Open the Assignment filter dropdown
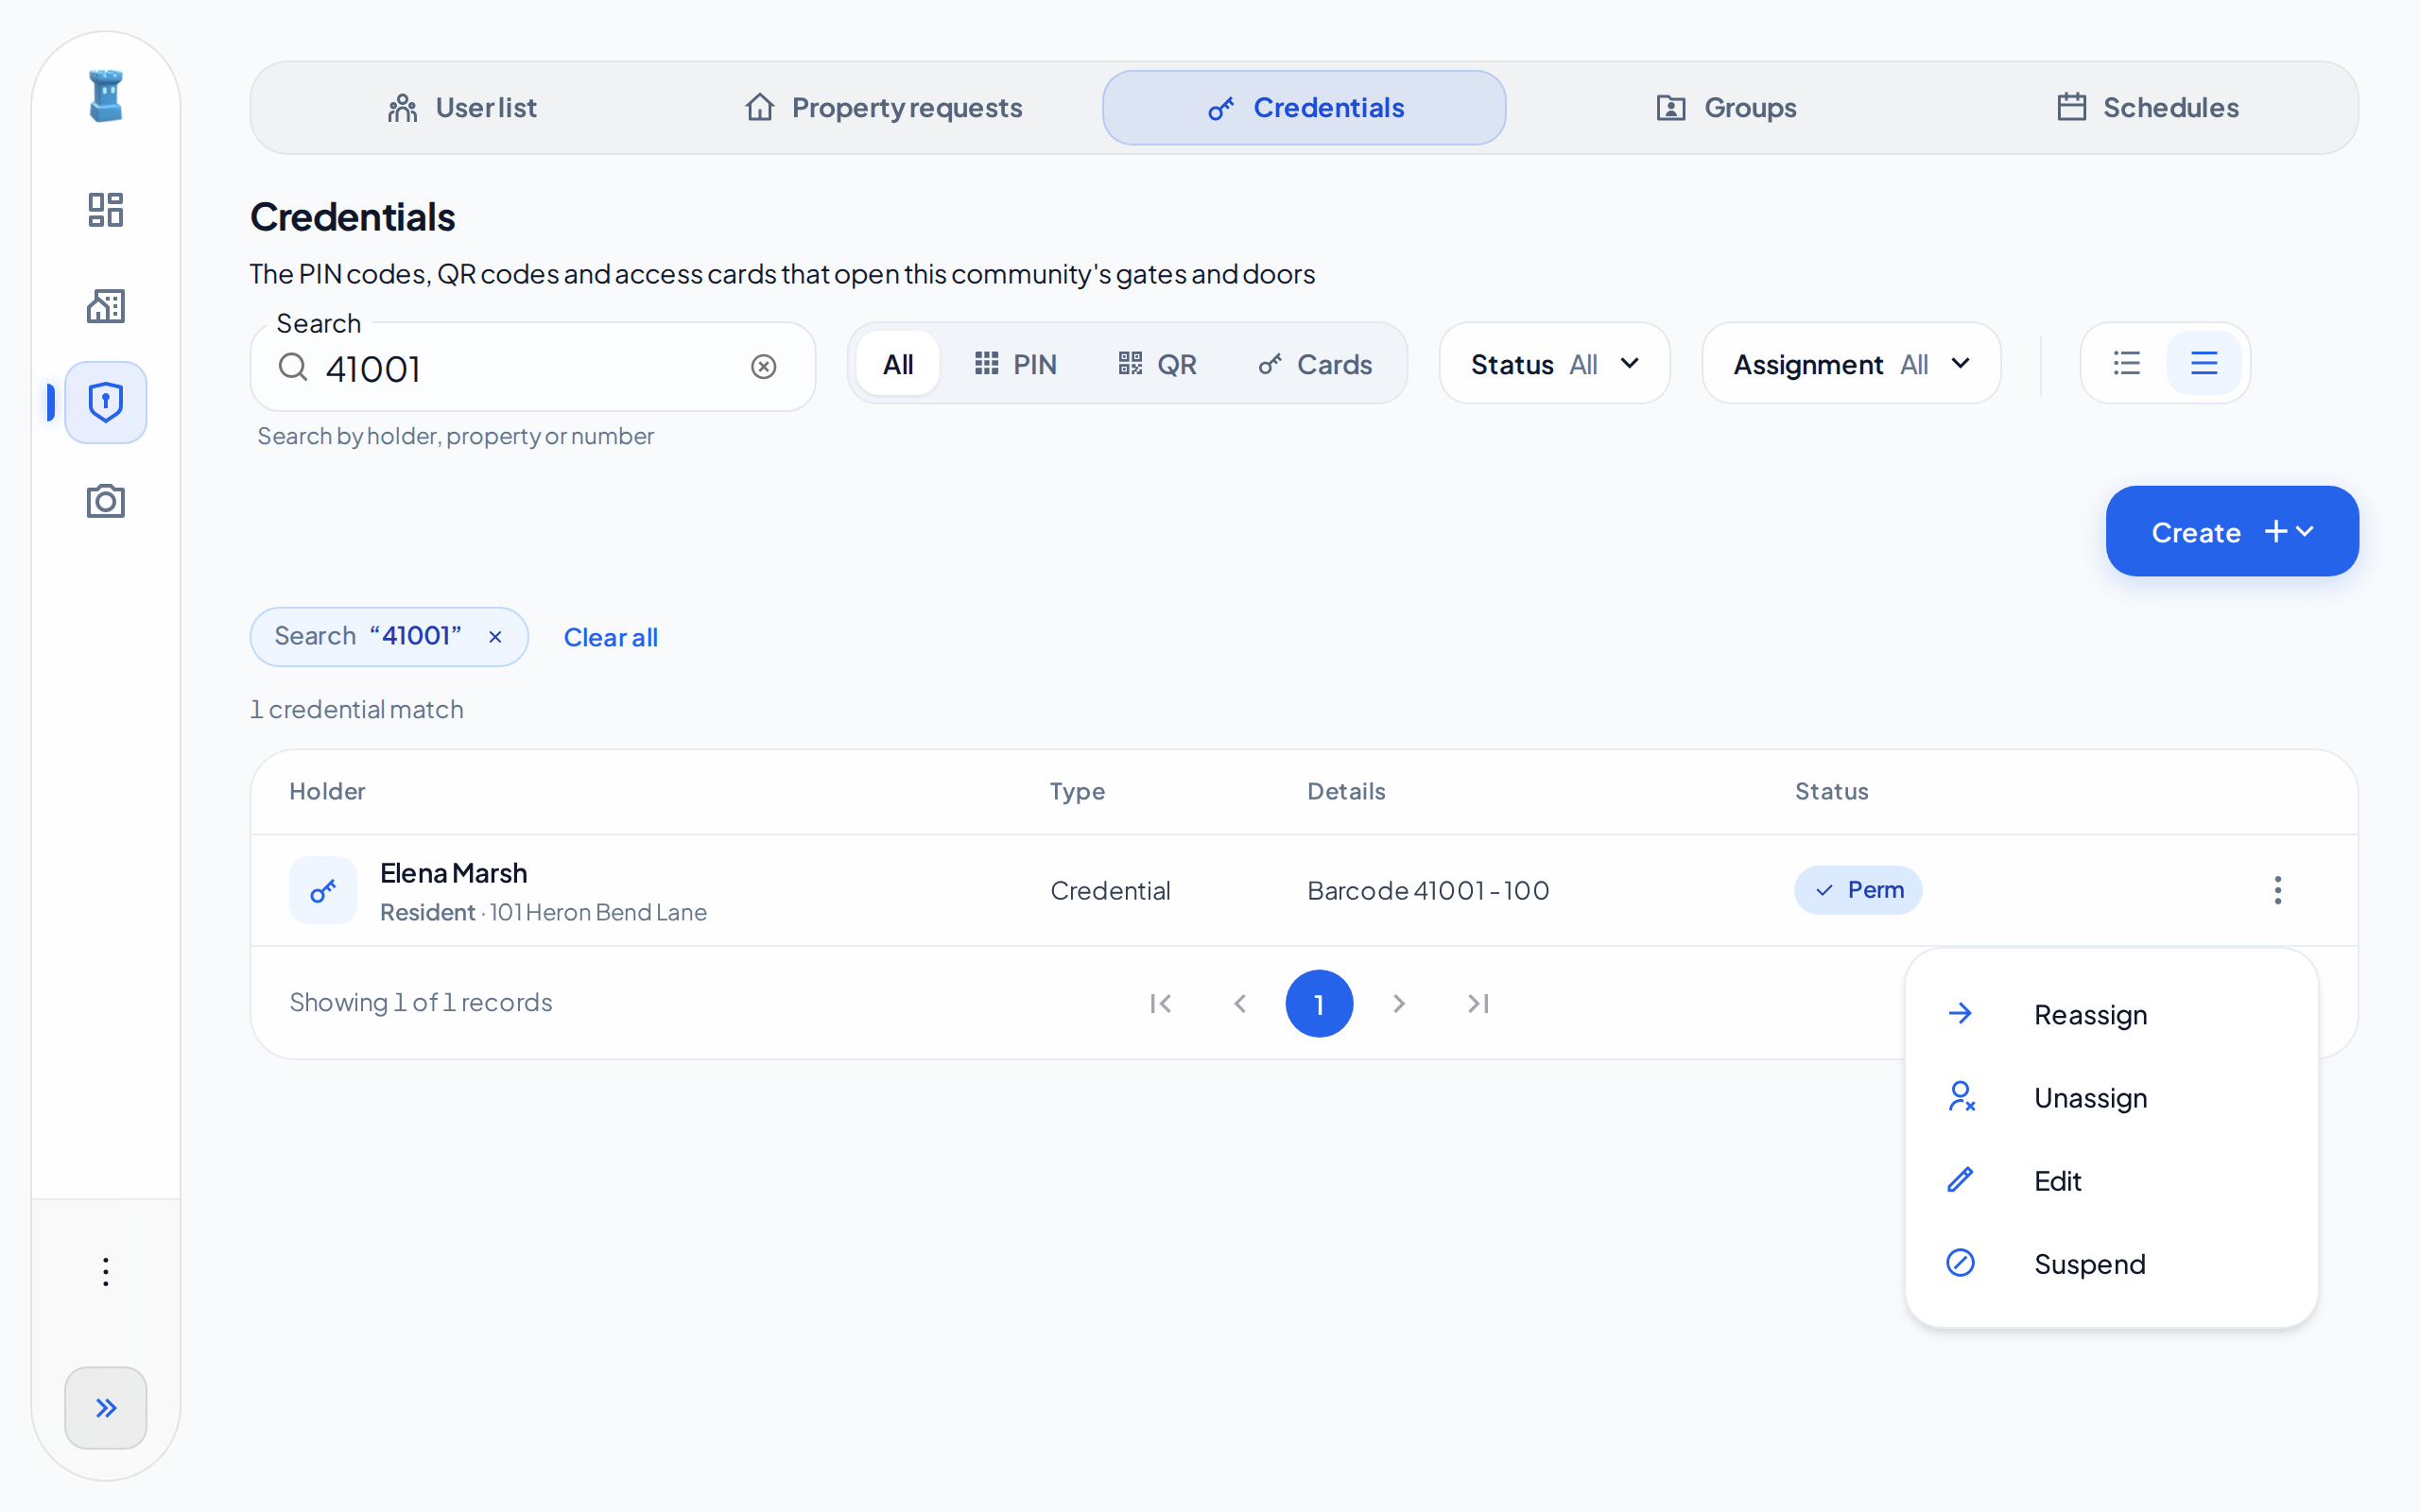The image size is (2420, 1512). (x=1851, y=364)
